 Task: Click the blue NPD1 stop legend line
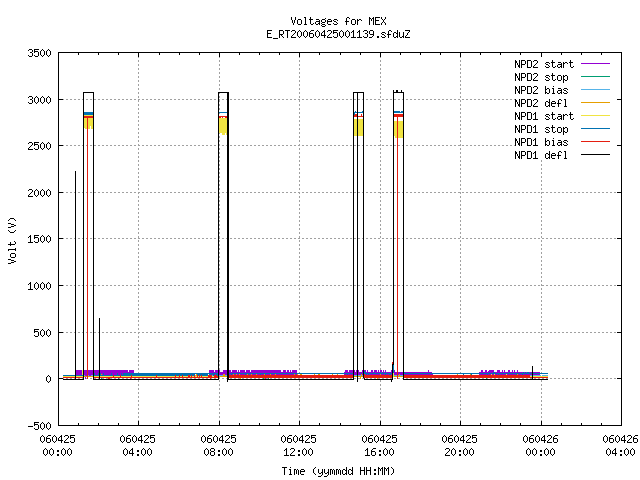(595, 129)
